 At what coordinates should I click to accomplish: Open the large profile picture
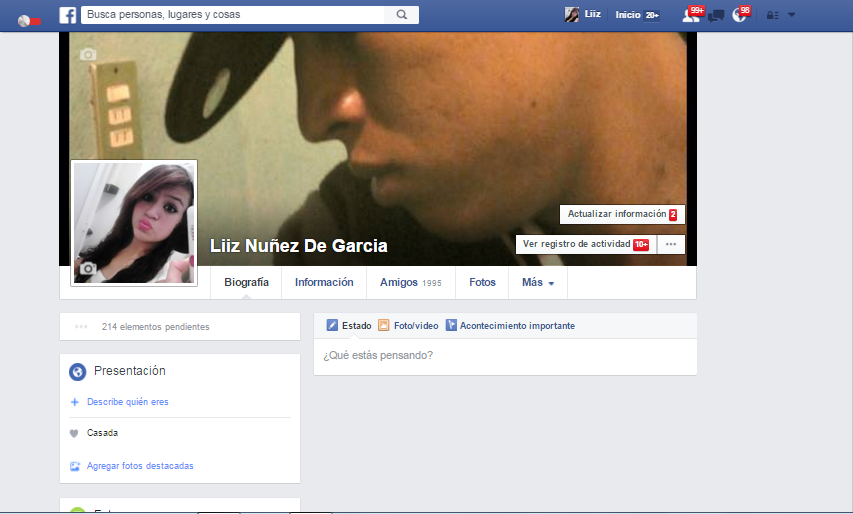[134, 223]
